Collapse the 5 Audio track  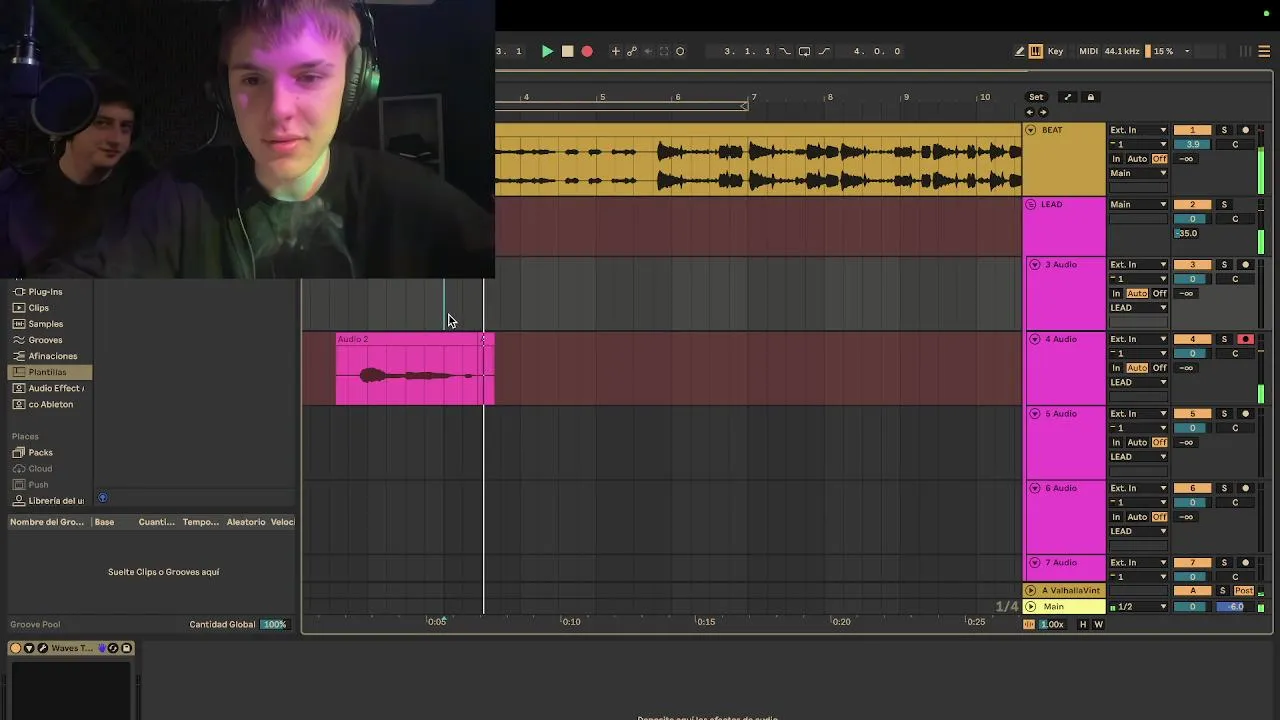[1035, 413]
